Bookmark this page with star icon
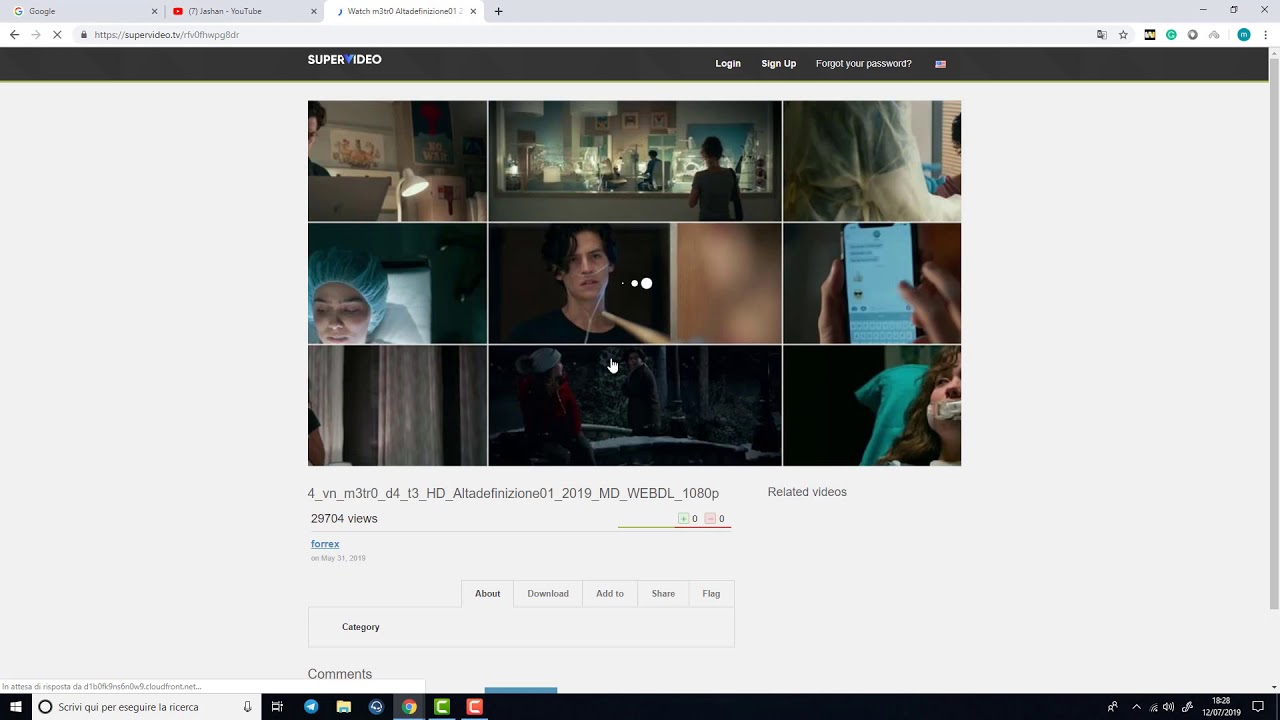Viewport: 1280px width, 720px height. [x=1123, y=34]
